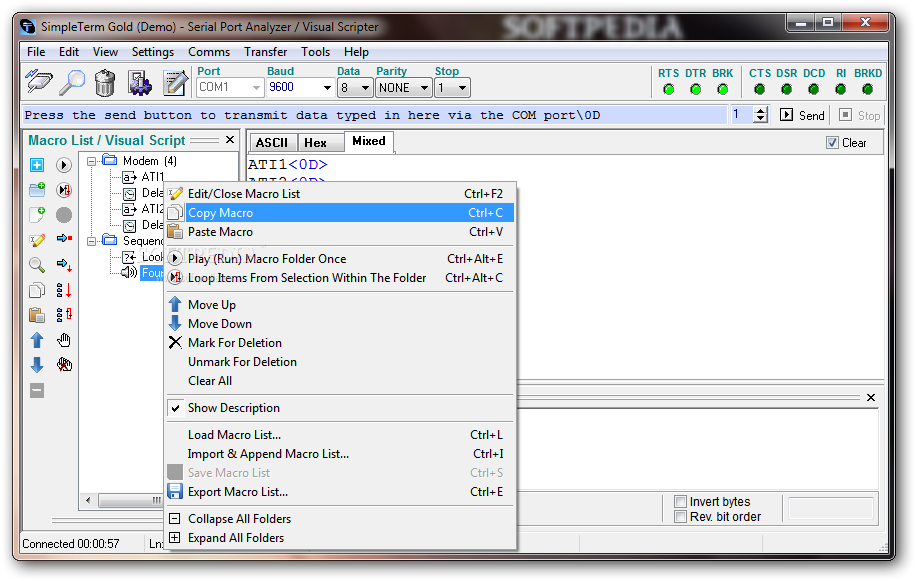916x581 pixels.
Task: Click the Send button
Action: point(802,115)
